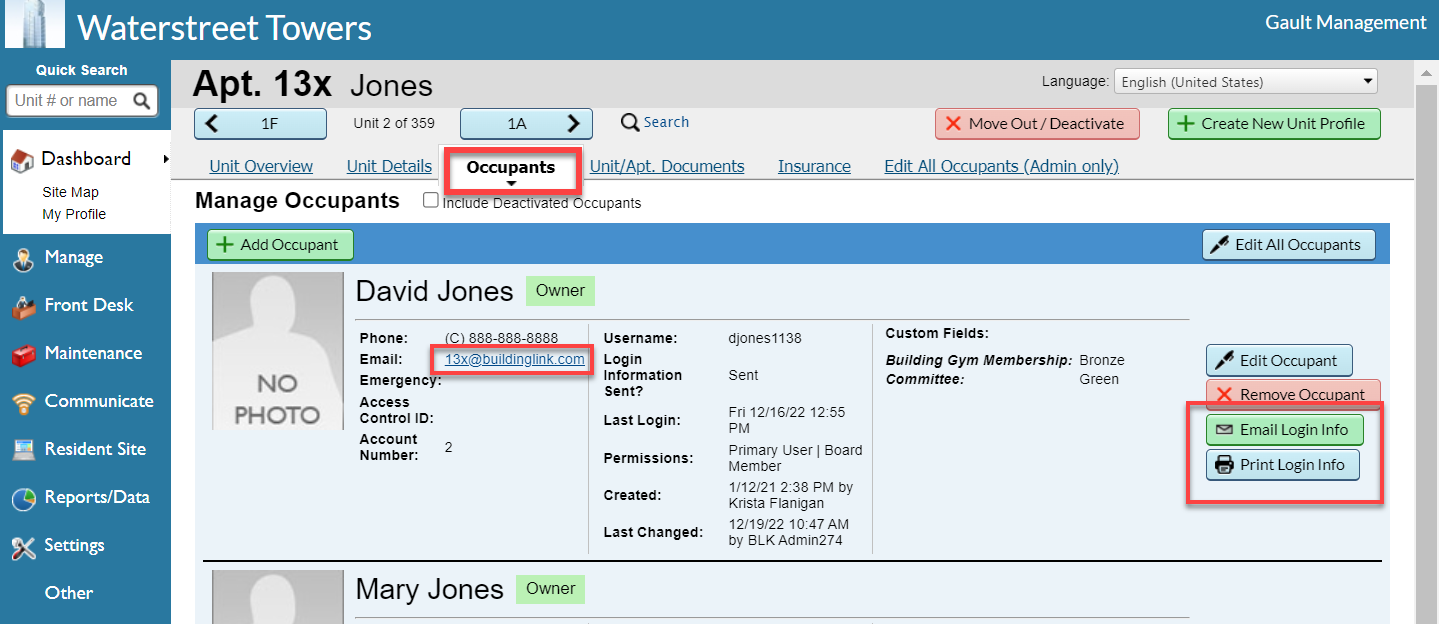1439x624 pixels.
Task: Click the Communicate wifi icon
Action: [x=23, y=403]
